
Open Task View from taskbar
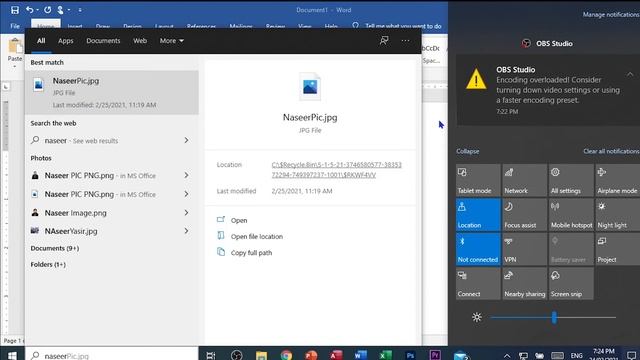click(211, 355)
